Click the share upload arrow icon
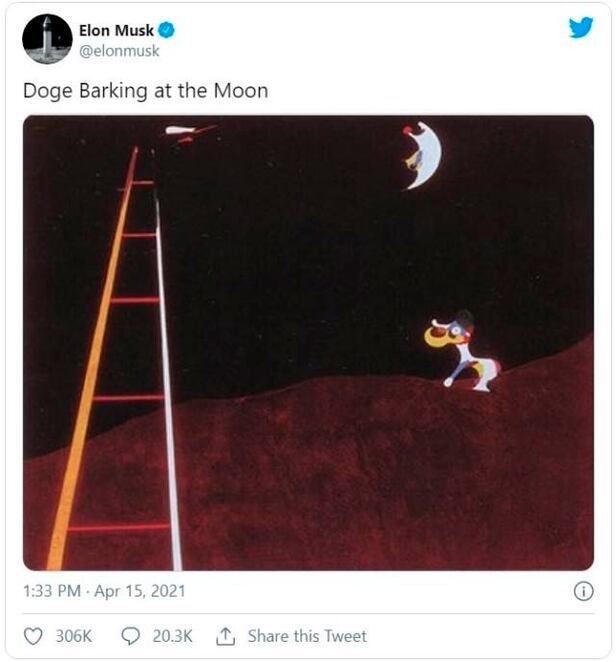The height and width of the screenshot is (662, 616). point(225,636)
